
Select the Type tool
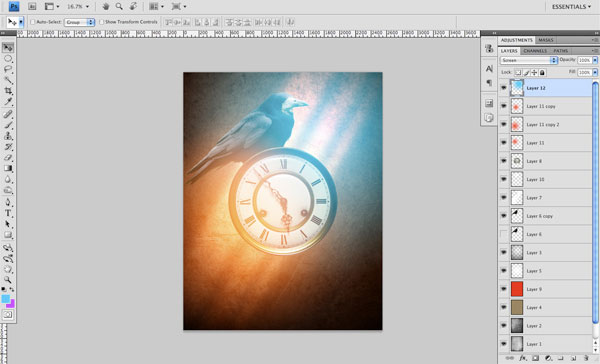pos(8,213)
